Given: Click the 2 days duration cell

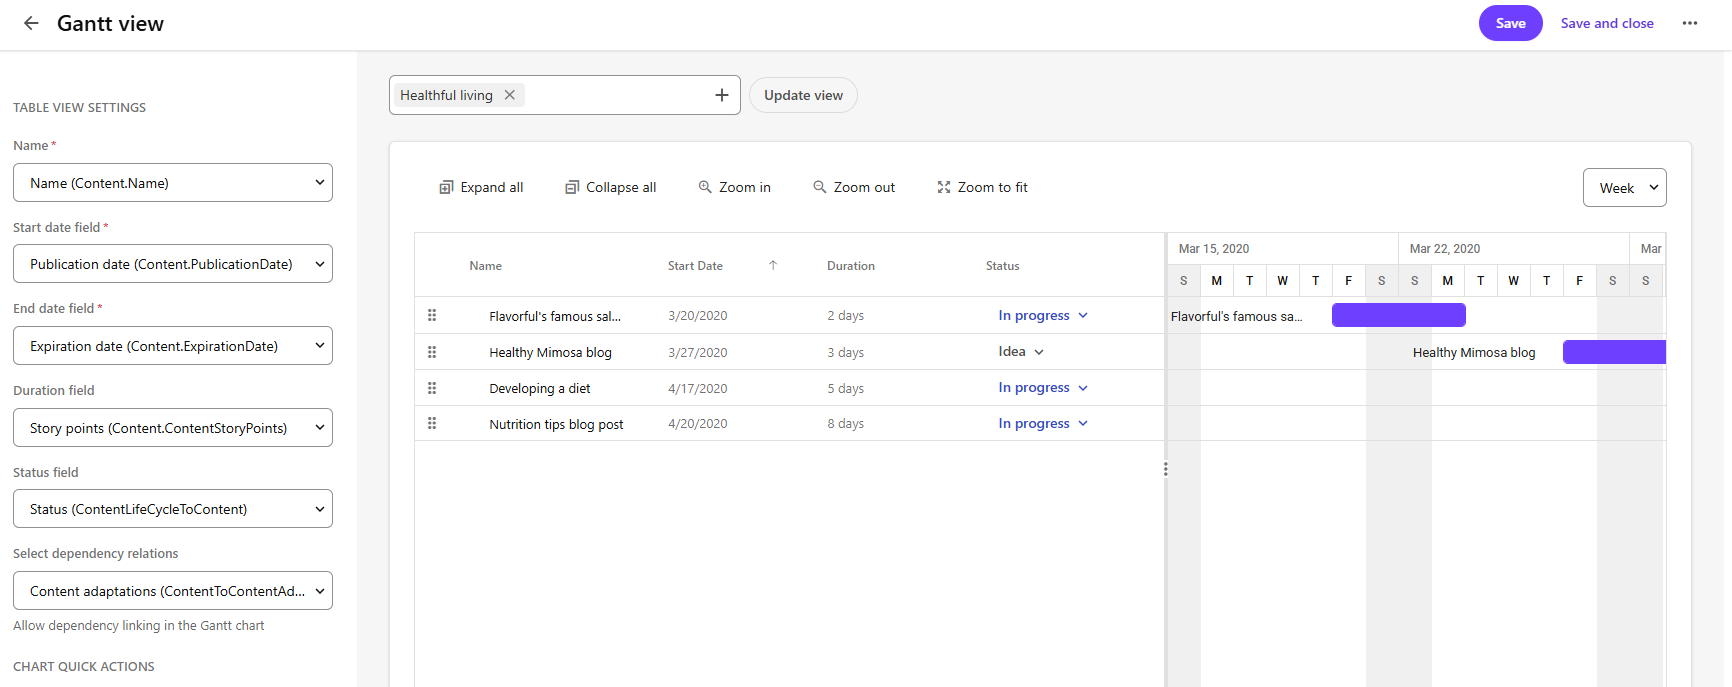Looking at the screenshot, I should point(846,316).
